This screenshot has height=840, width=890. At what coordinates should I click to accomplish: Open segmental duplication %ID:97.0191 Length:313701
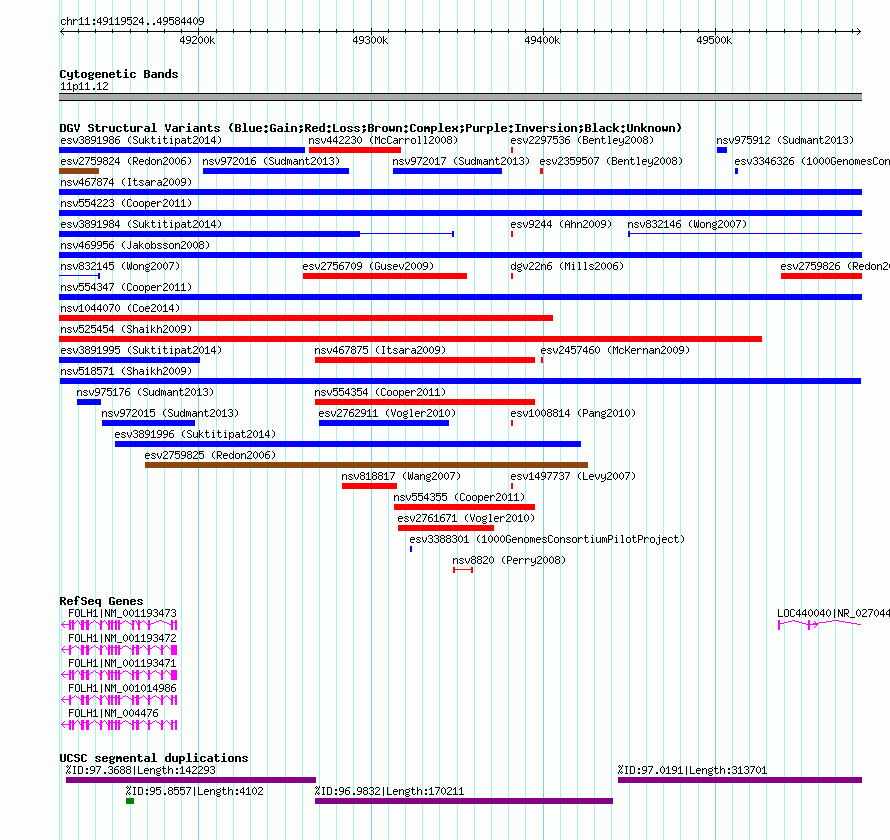pyautogui.click(x=740, y=780)
